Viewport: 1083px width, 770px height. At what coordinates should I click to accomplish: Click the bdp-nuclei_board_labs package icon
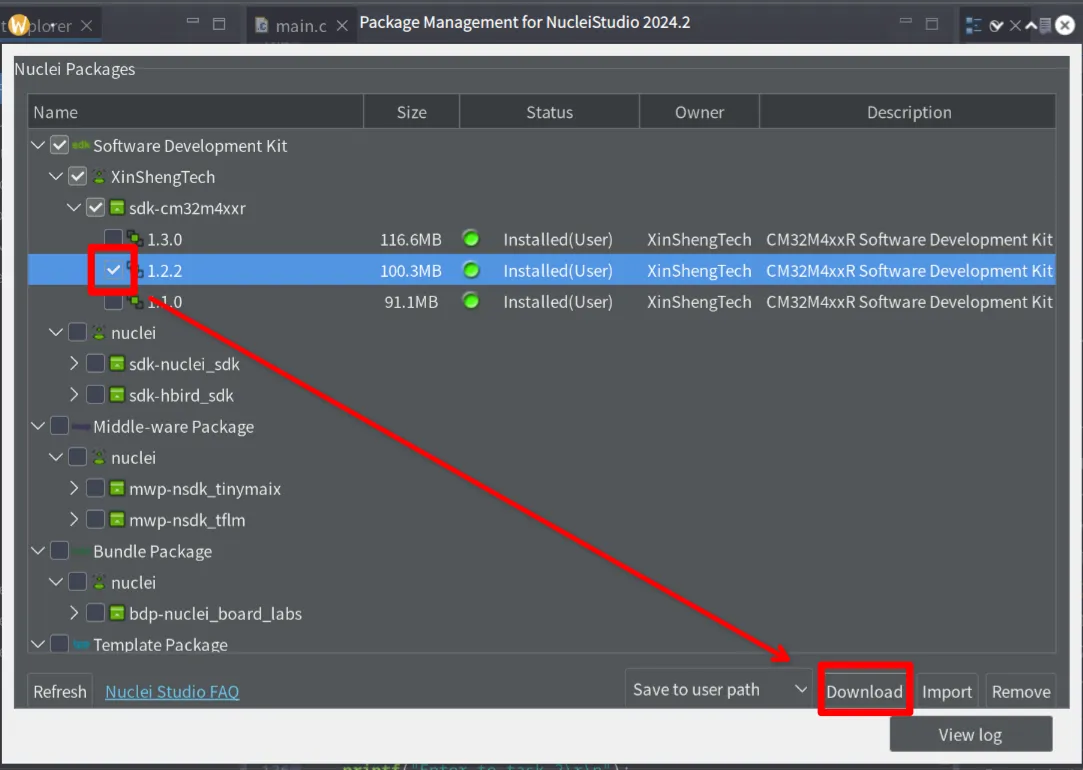coord(118,613)
